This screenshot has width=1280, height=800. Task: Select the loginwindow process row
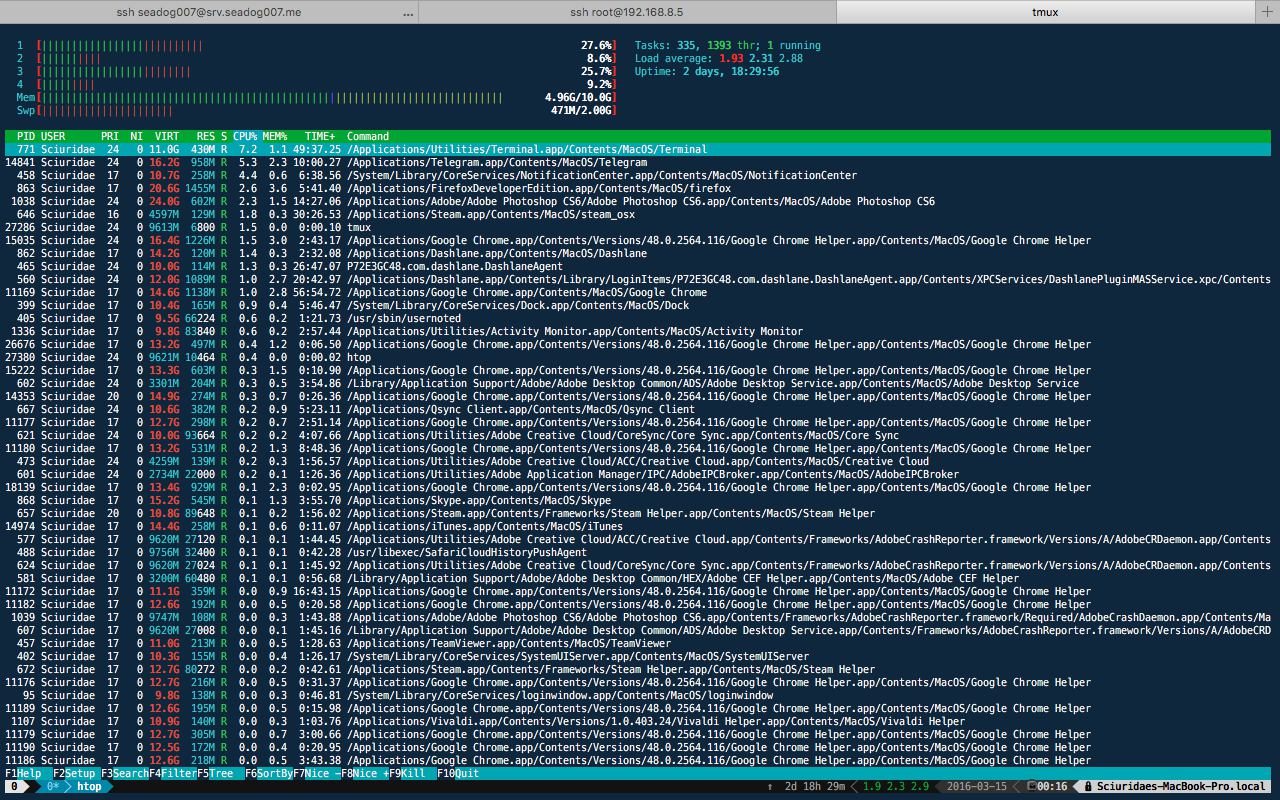(x=638, y=695)
